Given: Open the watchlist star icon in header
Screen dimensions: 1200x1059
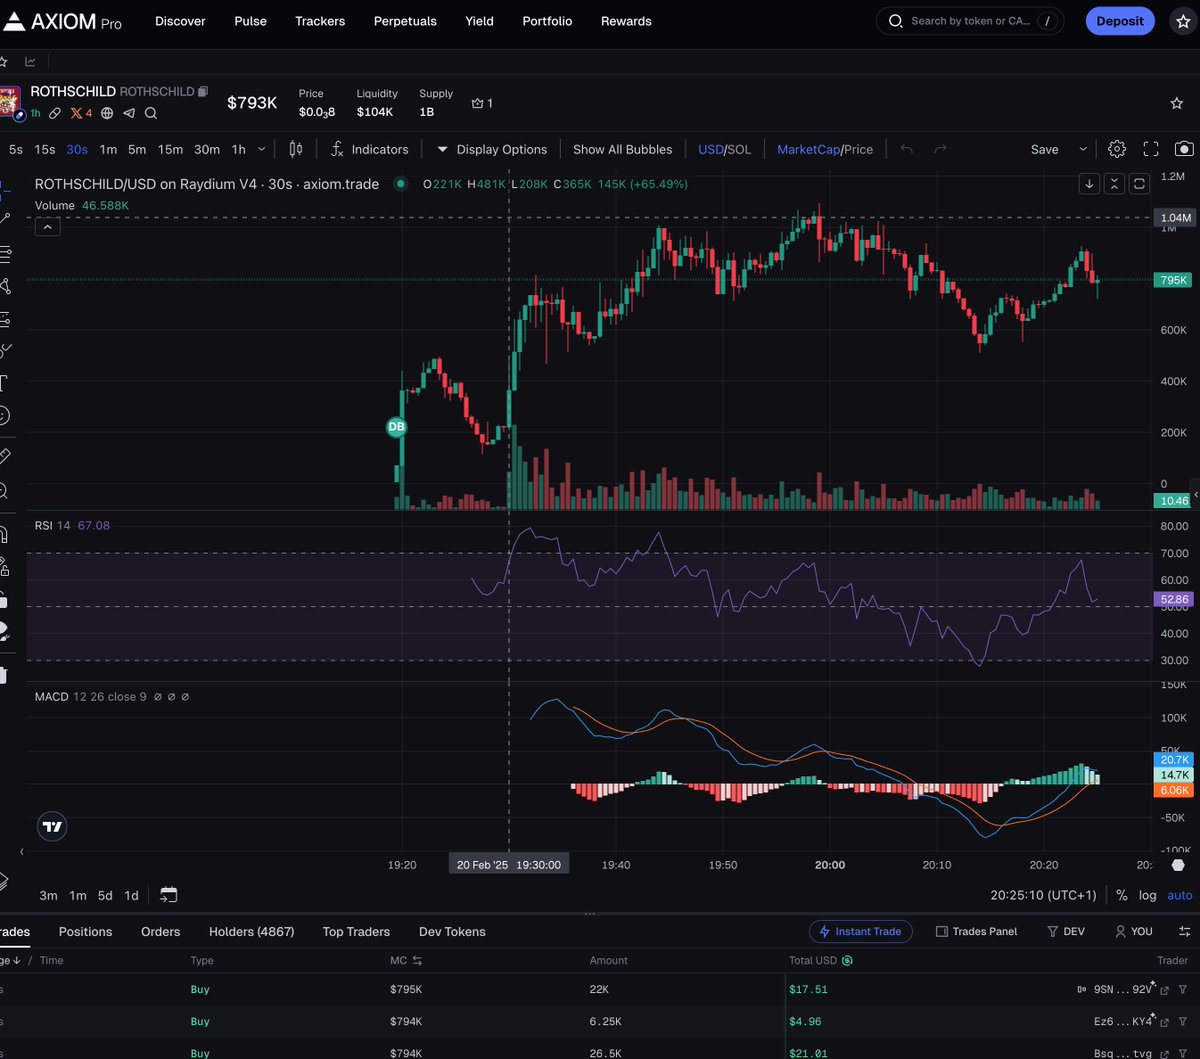Looking at the screenshot, I should tap(1183, 21).
